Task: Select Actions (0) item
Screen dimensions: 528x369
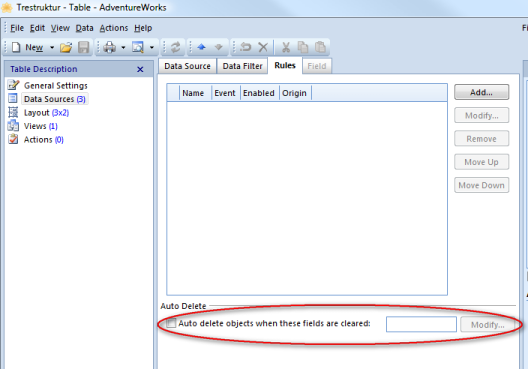Action: 43,140
